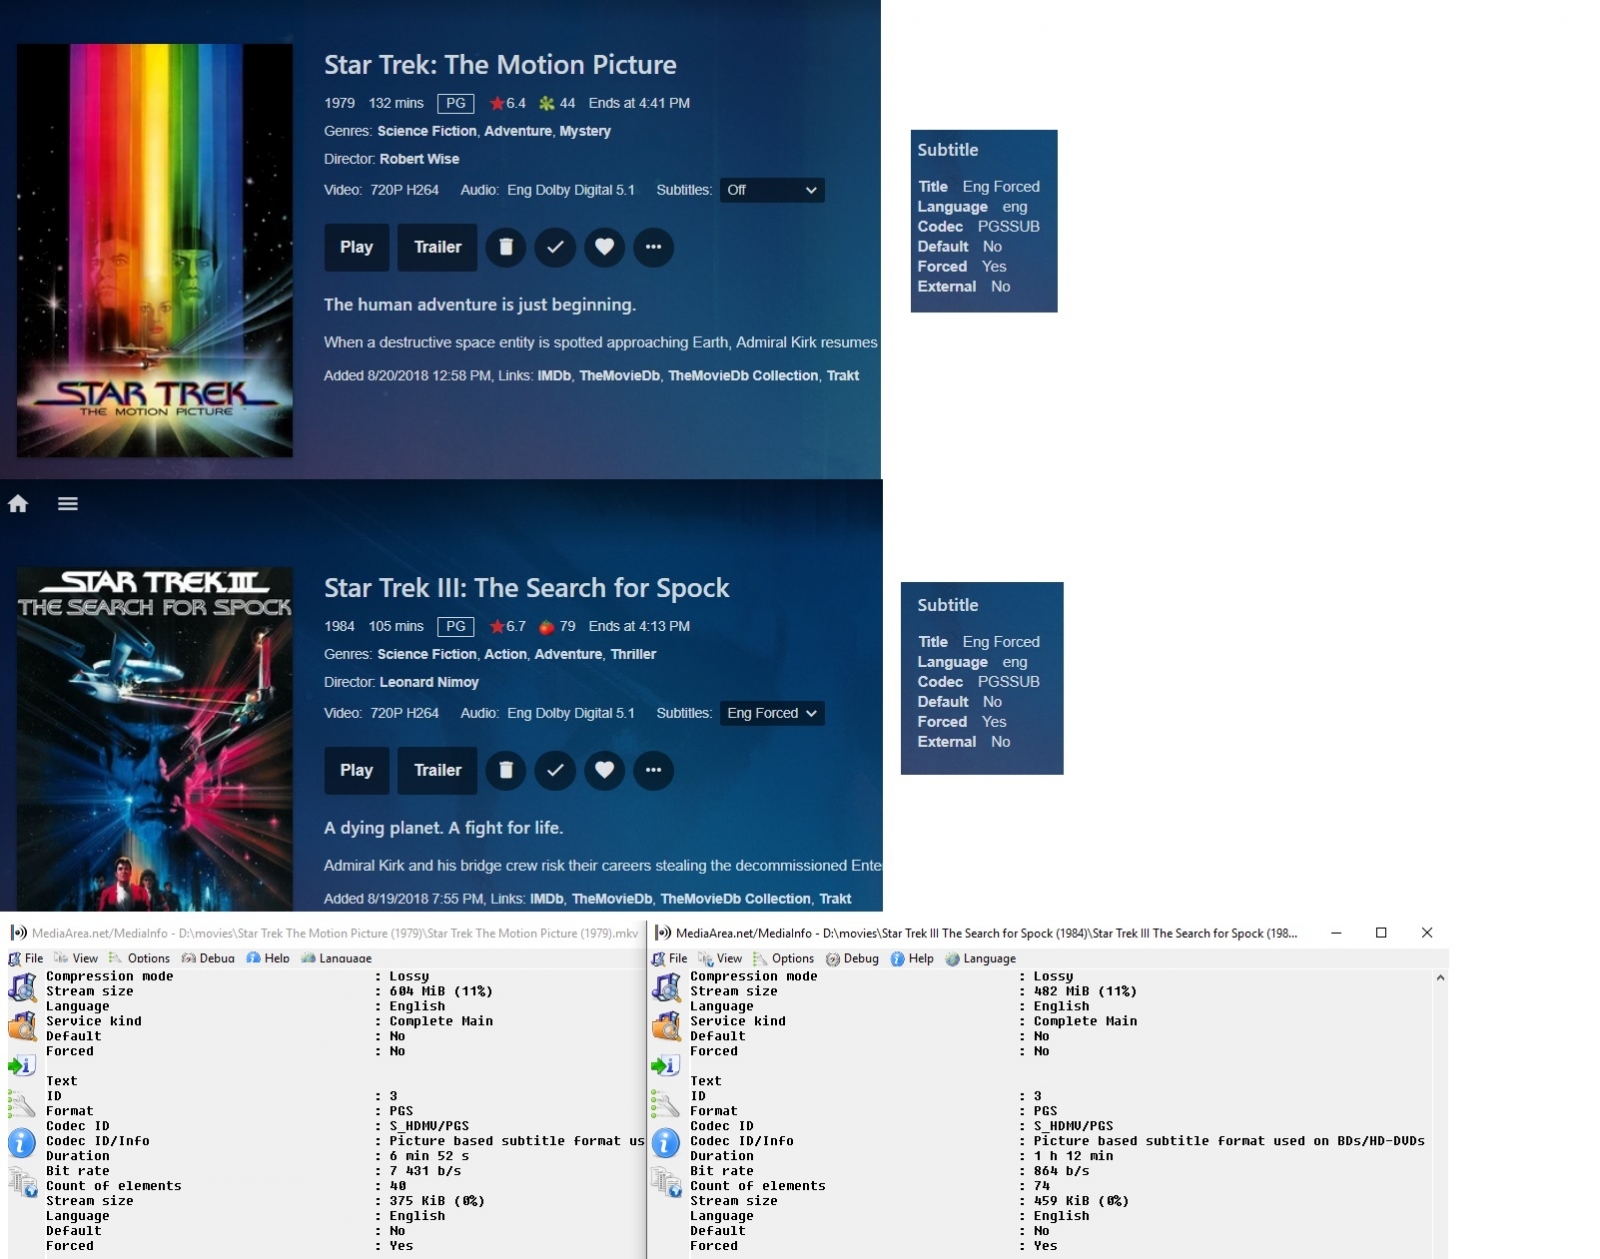Viewport: 1600px width, 1259px height.
Task: Open Debug menu in Motion Picture MediaInfo window
Action: pyautogui.click(x=209, y=958)
